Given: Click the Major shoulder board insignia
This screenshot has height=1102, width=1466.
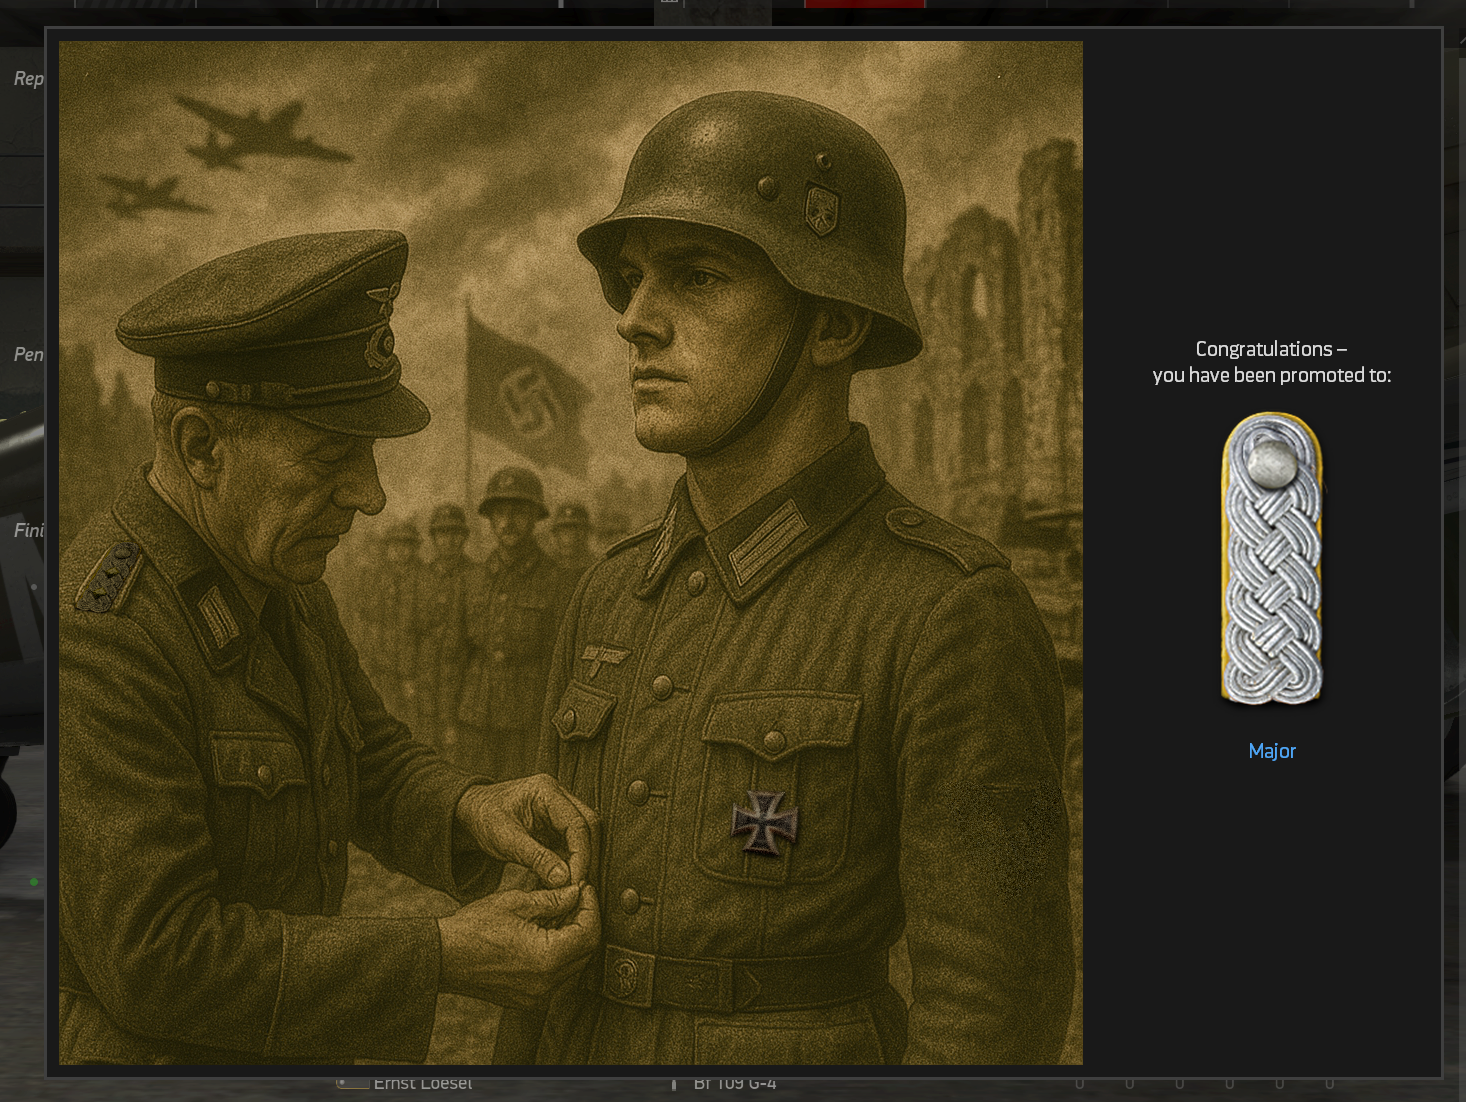Looking at the screenshot, I should pos(1272,559).
